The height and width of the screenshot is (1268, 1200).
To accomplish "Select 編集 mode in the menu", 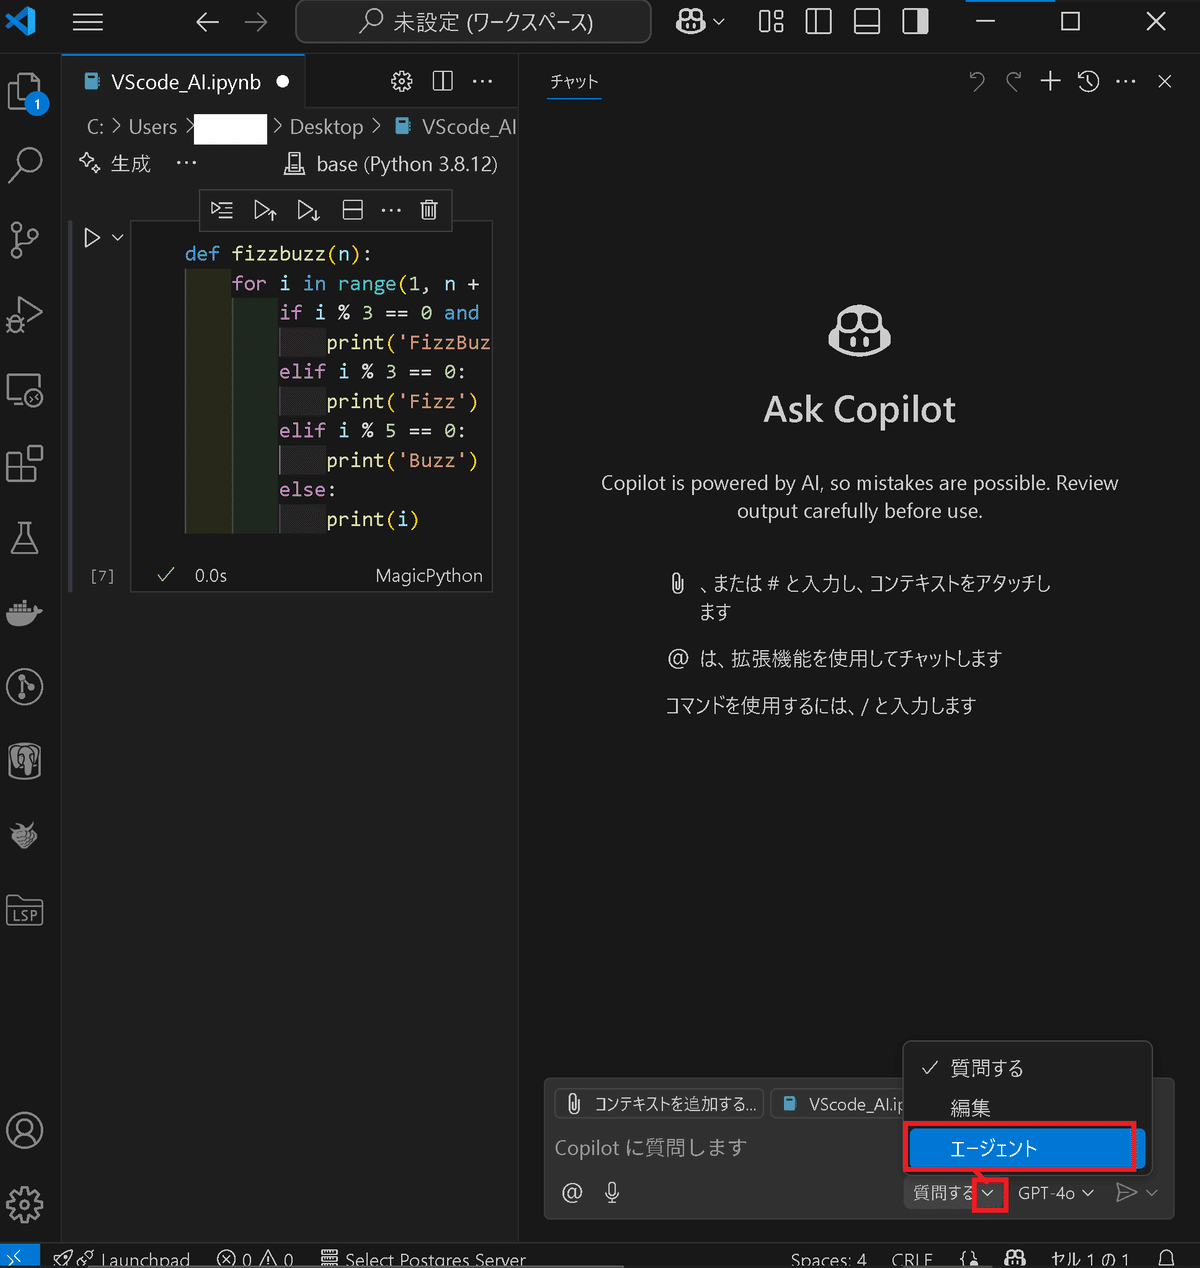I will [x=1027, y=1108].
